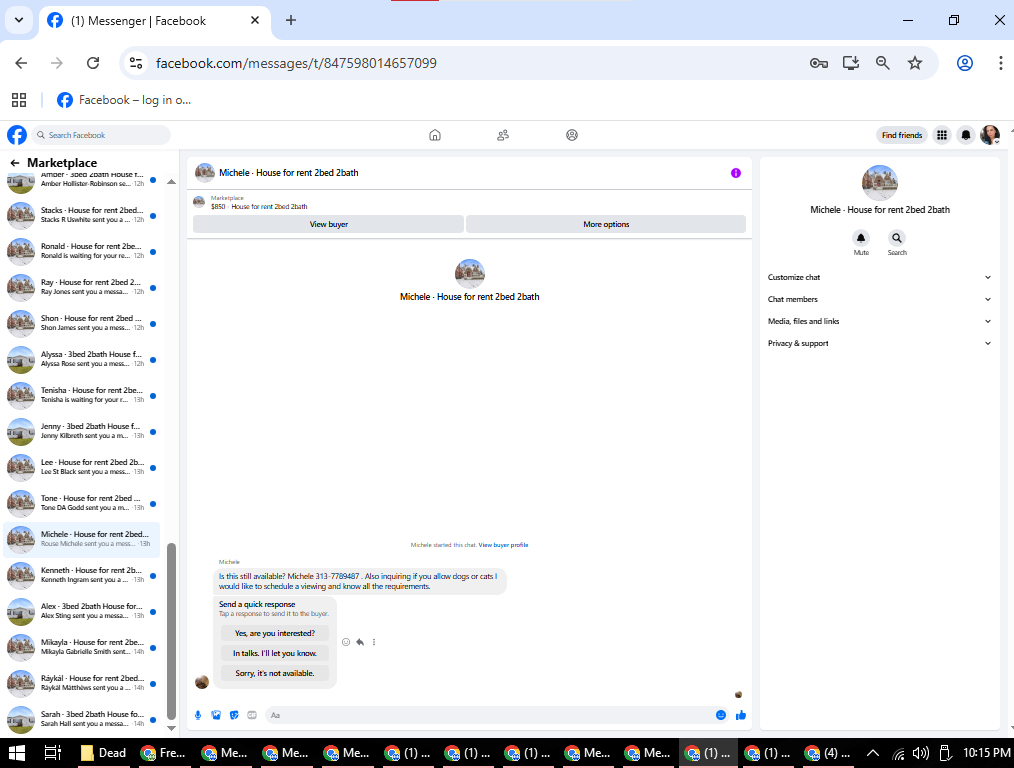This screenshot has width=1014, height=768.
Task: Open Windows Start menu
Action: [17, 753]
